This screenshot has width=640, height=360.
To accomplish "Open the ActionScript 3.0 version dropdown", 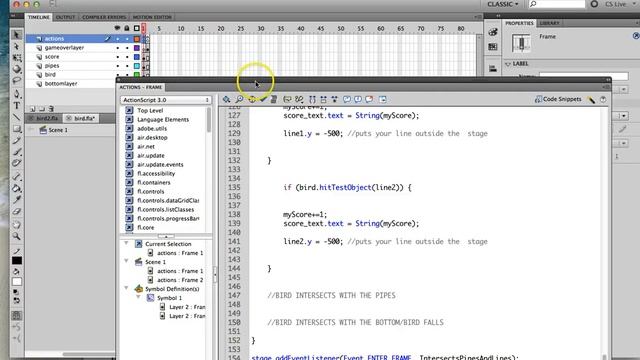I will (166, 100).
